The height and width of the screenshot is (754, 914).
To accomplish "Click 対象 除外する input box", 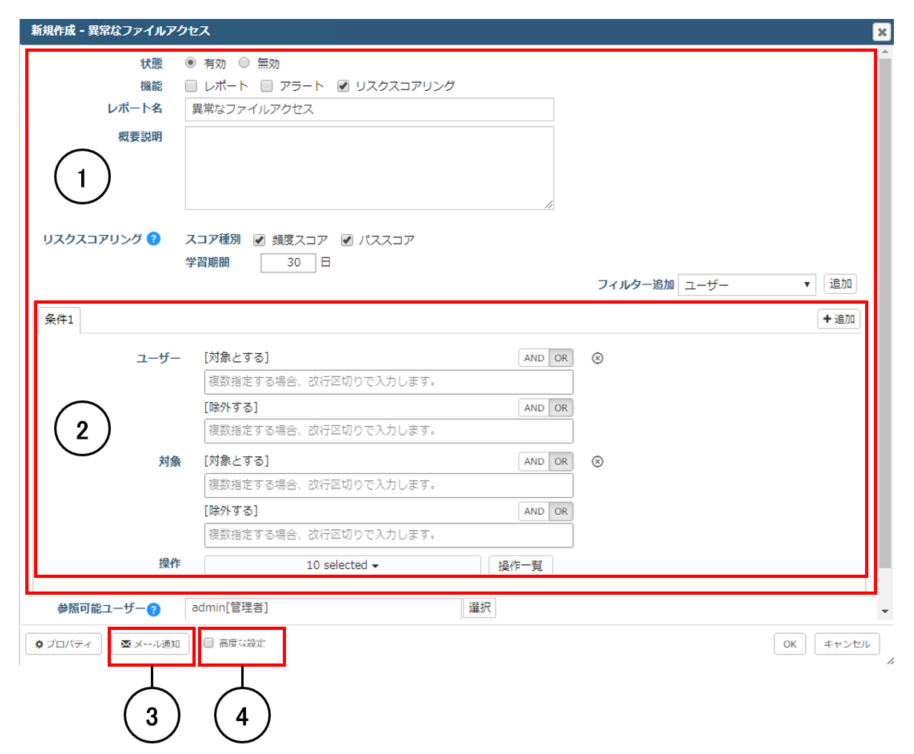I will tap(389, 535).
